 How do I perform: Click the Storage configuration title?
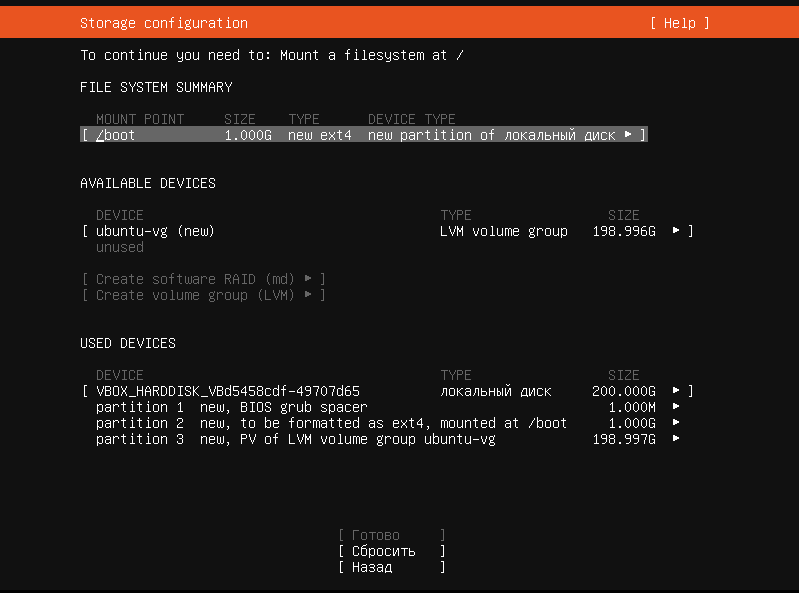(x=163, y=23)
